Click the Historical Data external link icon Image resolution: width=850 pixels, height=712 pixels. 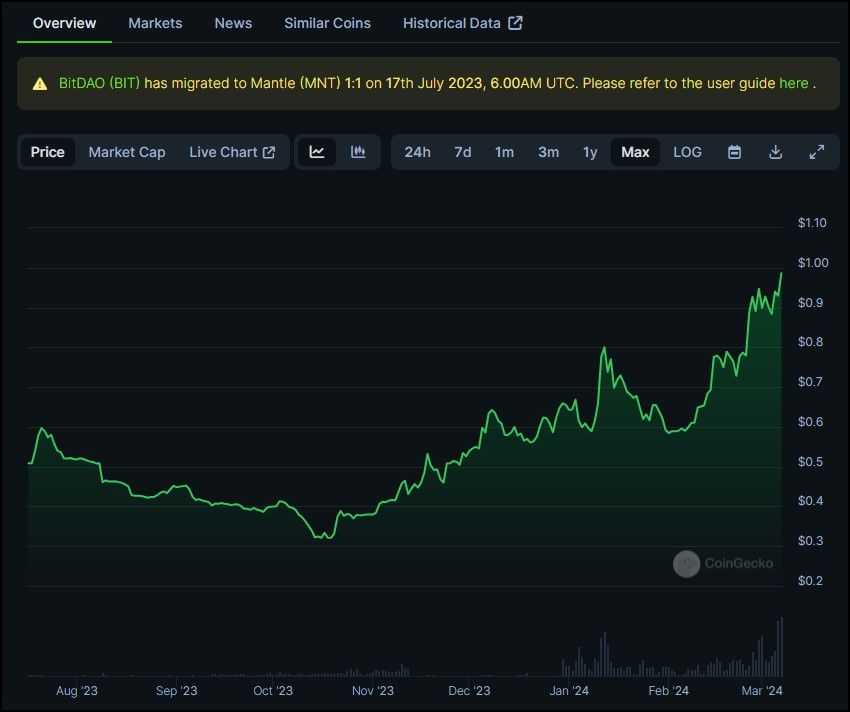click(x=514, y=20)
